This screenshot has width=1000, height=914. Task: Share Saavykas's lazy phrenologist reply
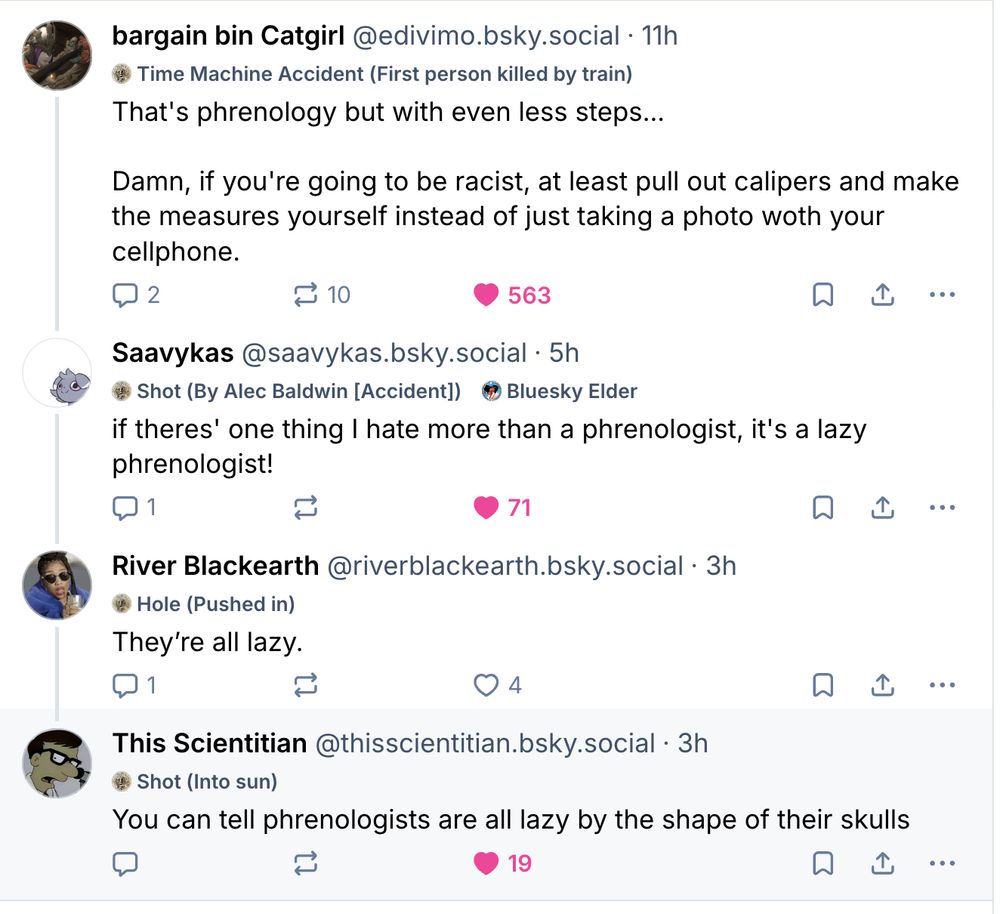(881, 507)
